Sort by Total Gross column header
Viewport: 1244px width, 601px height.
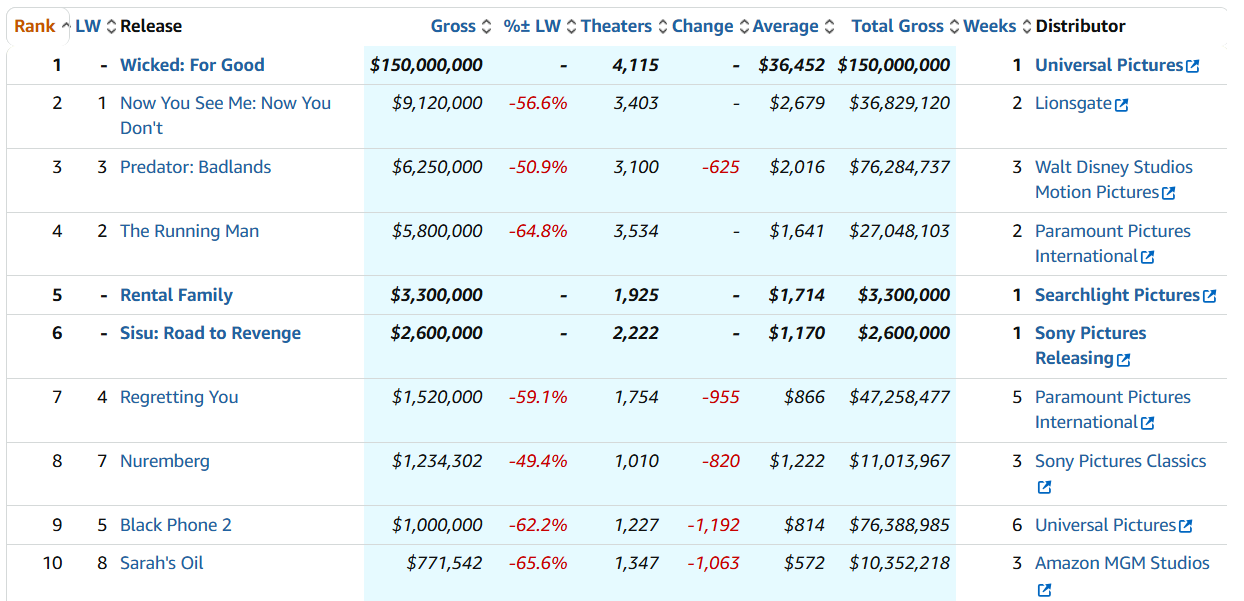[x=897, y=26]
